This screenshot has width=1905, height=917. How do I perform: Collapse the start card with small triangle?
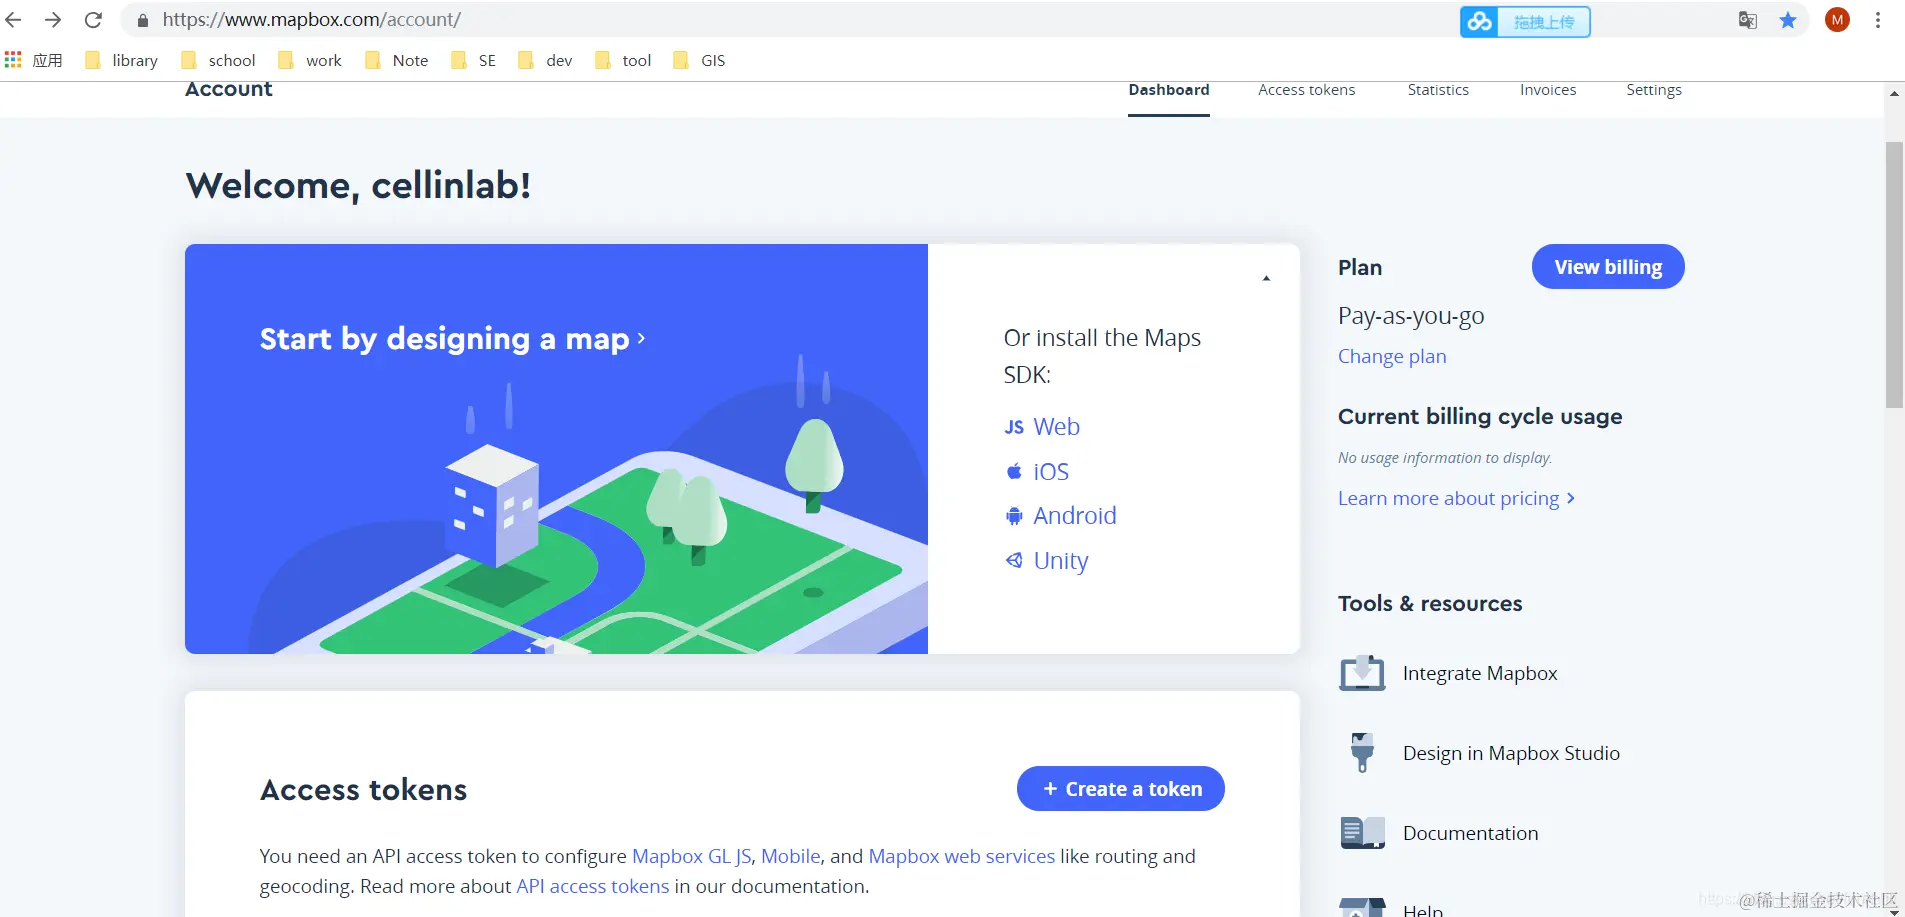pos(1266,278)
